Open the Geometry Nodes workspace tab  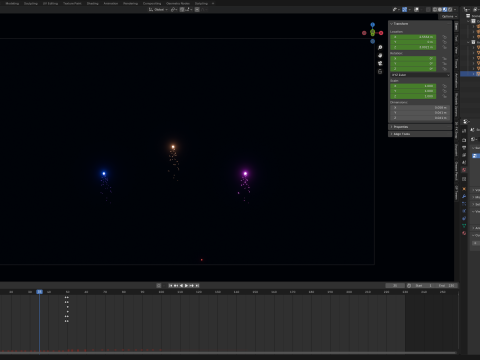pos(178,3)
